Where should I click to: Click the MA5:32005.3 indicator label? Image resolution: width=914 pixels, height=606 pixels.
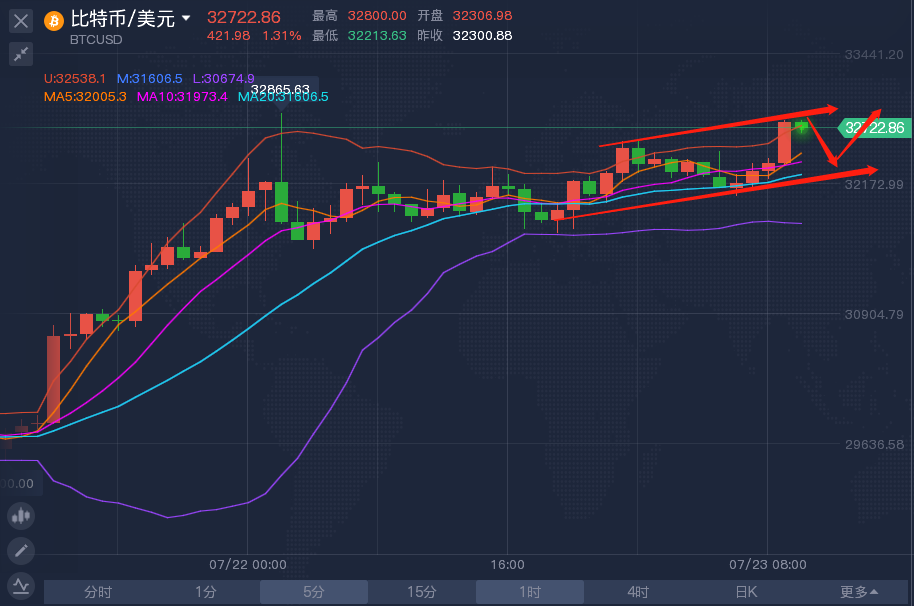point(85,97)
